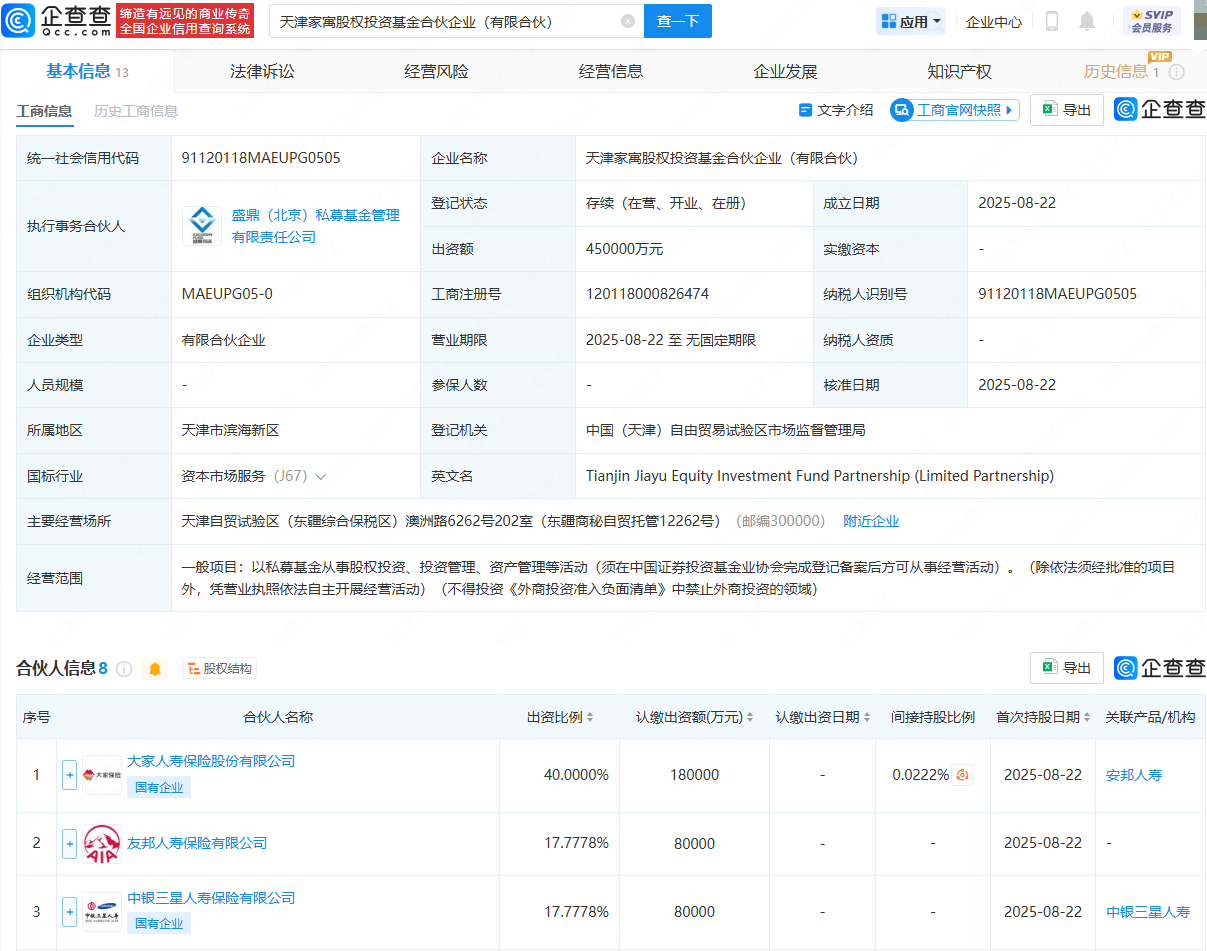The height and width of the screenshot is (951, 1207).
Task: Open 企业中心 link
Action: pyautogui.click(x=994, y=21)
